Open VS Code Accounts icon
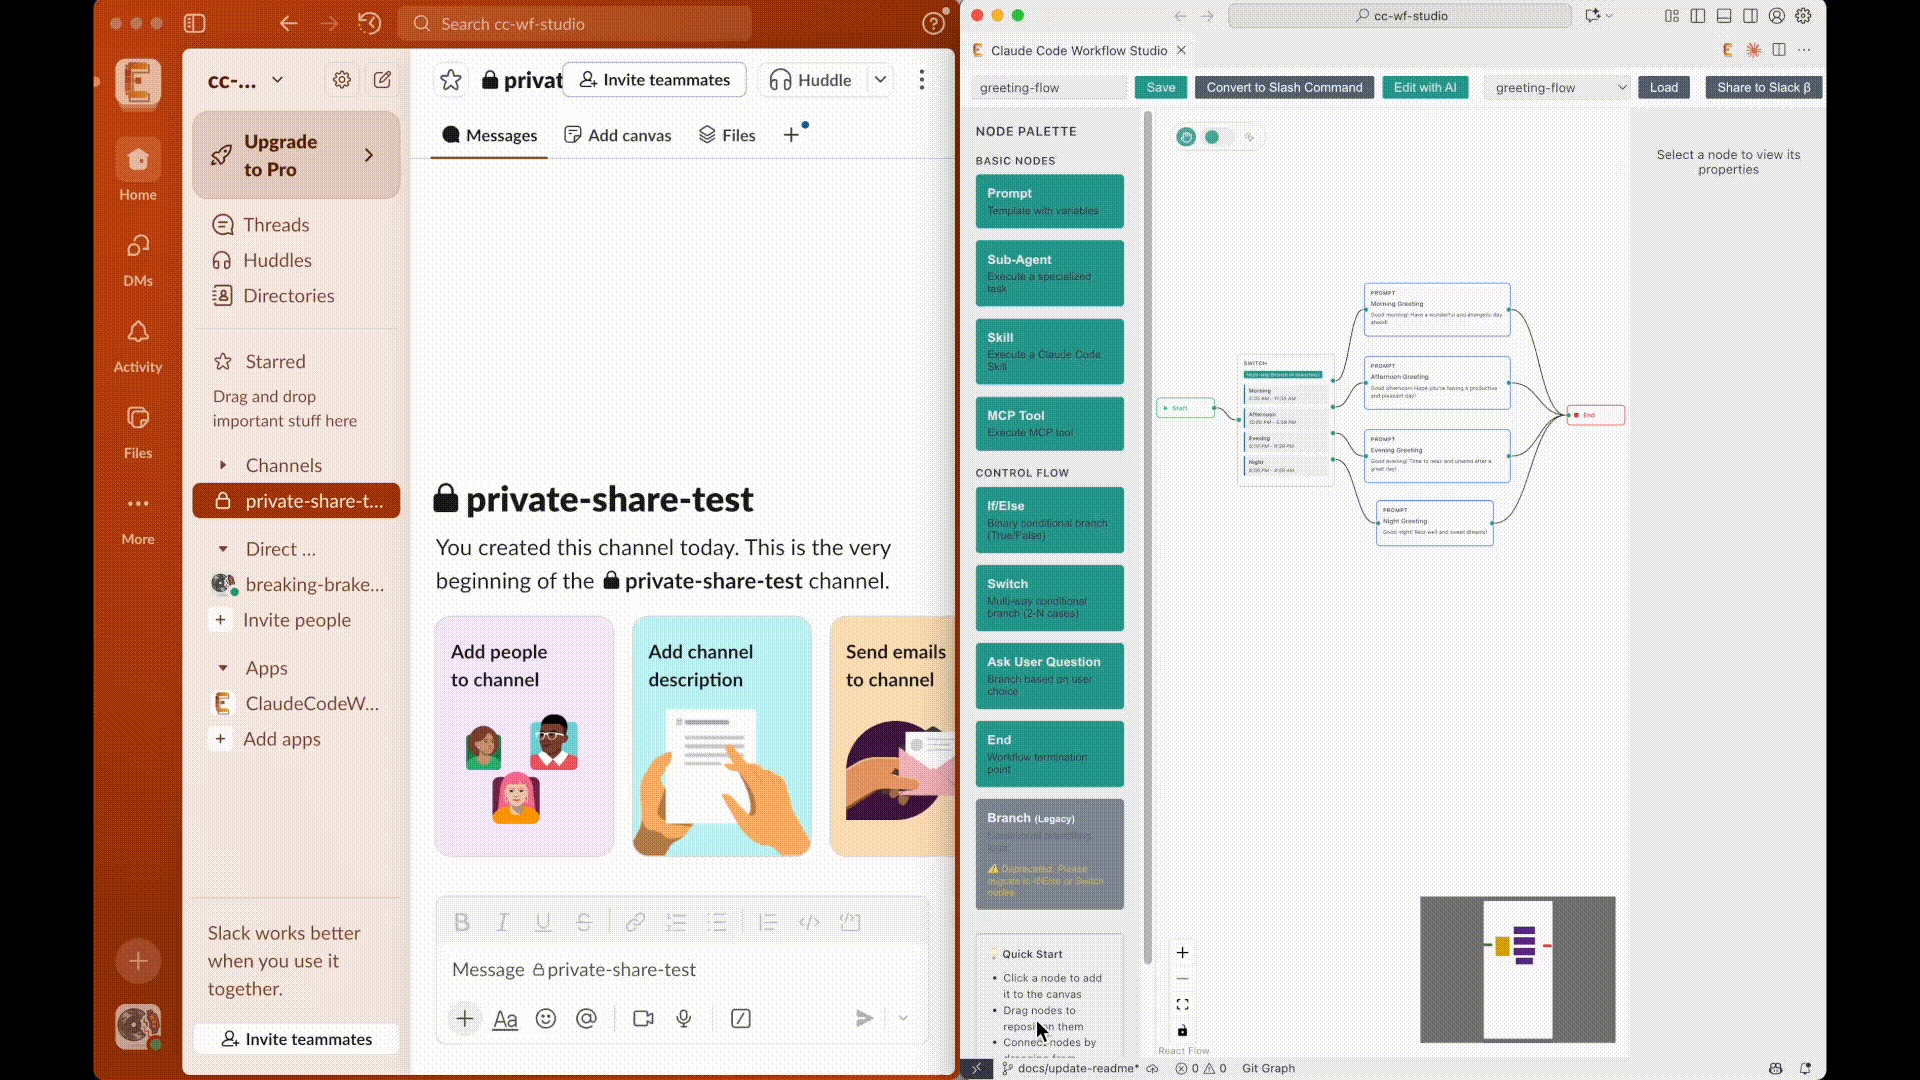This screenshot has width=1920, height=1080. 1777,16
